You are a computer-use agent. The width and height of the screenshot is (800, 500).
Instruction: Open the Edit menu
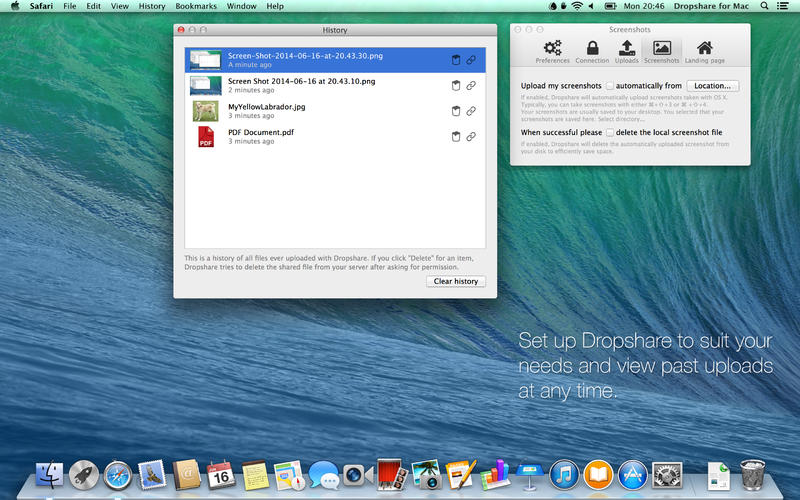93,6
